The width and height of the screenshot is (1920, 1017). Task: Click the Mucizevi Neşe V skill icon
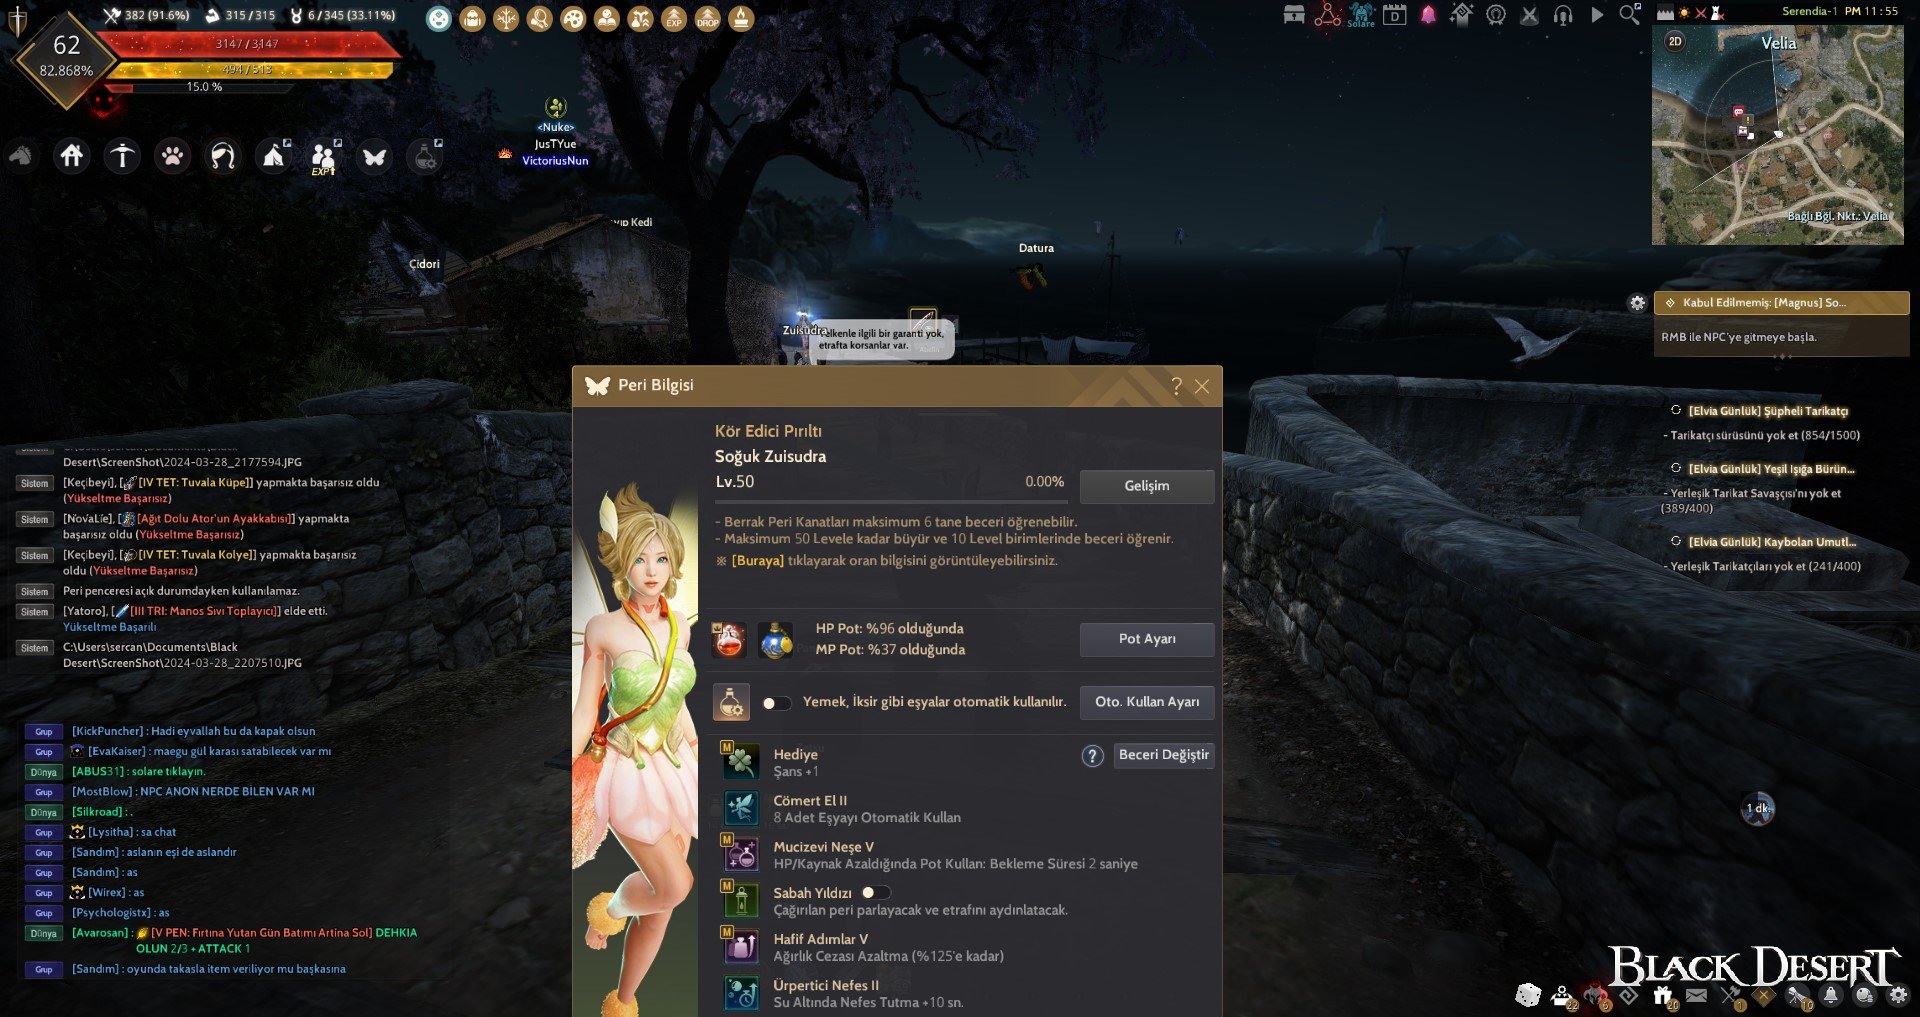pos(741,854)
